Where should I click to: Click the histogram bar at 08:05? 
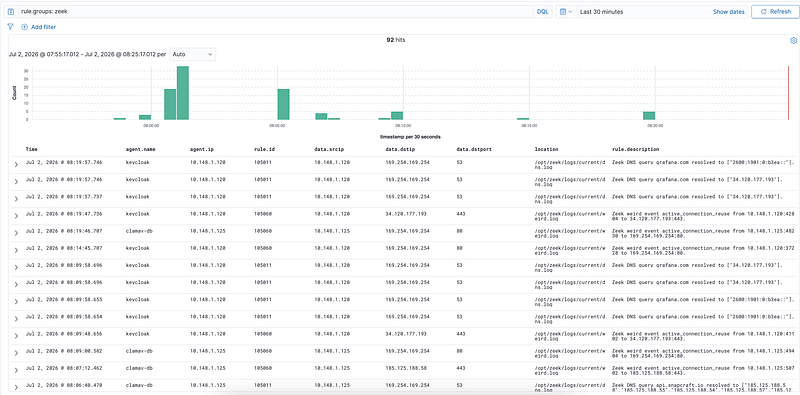pyautogui.click(x=284, y=104)
